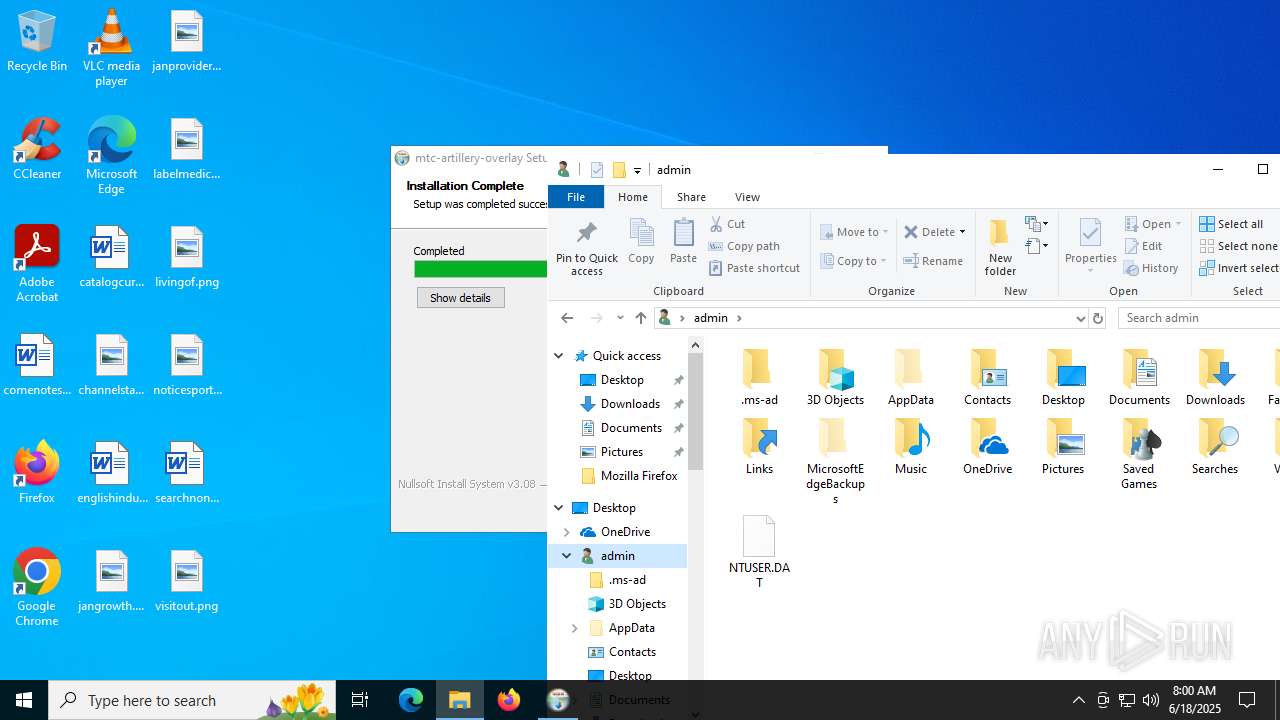Select VLC media player desktop shortcut

(111, 48)
